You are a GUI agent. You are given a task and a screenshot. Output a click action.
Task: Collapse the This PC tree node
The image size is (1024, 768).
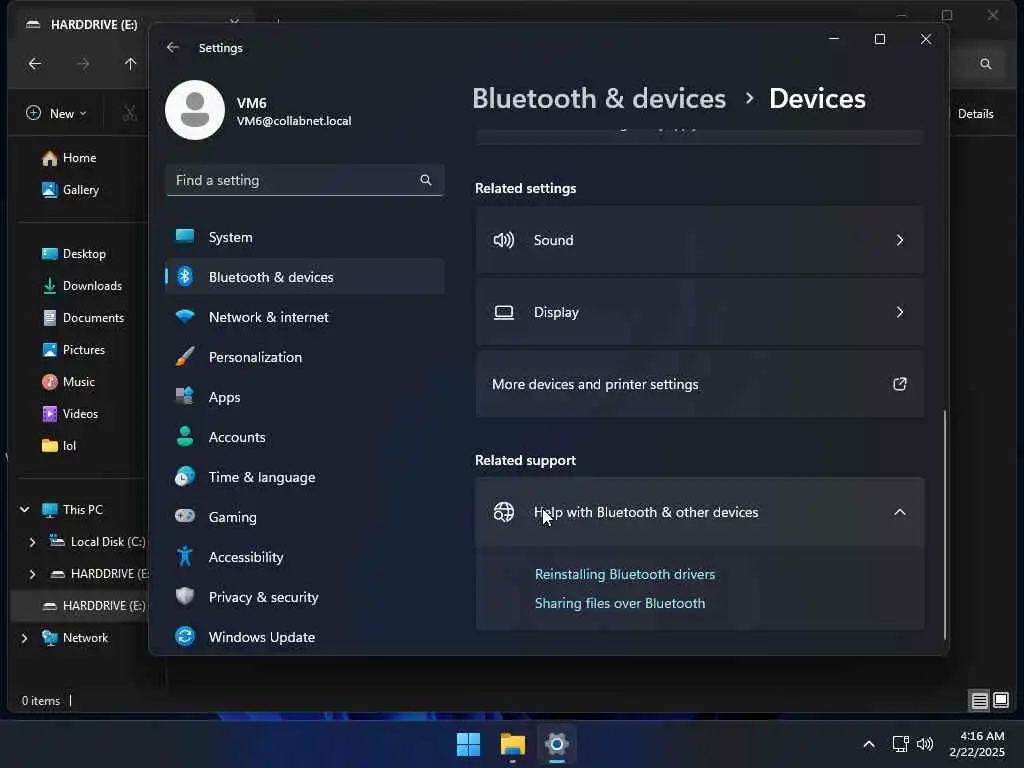tap(25, 509)
